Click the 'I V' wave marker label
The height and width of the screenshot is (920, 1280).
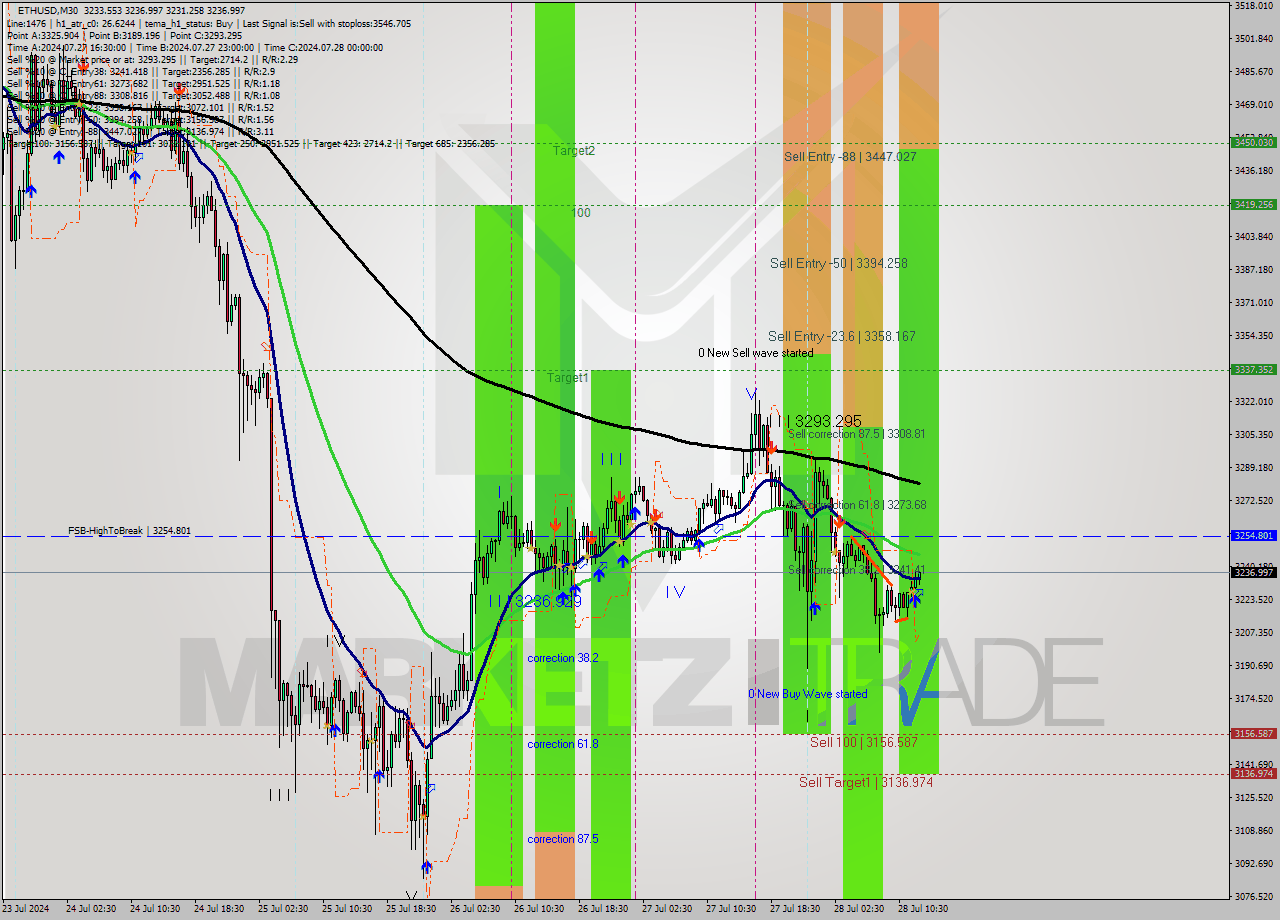coord(675,592)
